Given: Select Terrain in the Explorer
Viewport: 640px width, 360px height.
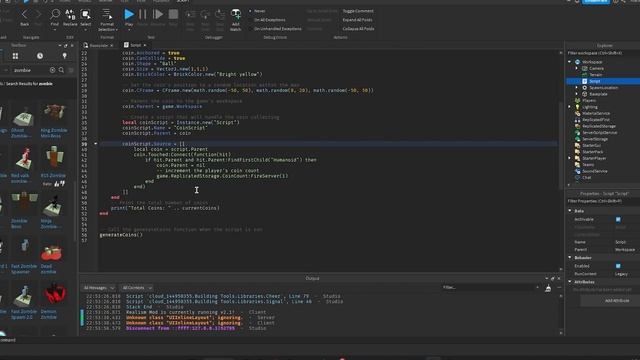Looking at the screenshot, I should pyautogui.click(x=596, y=75).
